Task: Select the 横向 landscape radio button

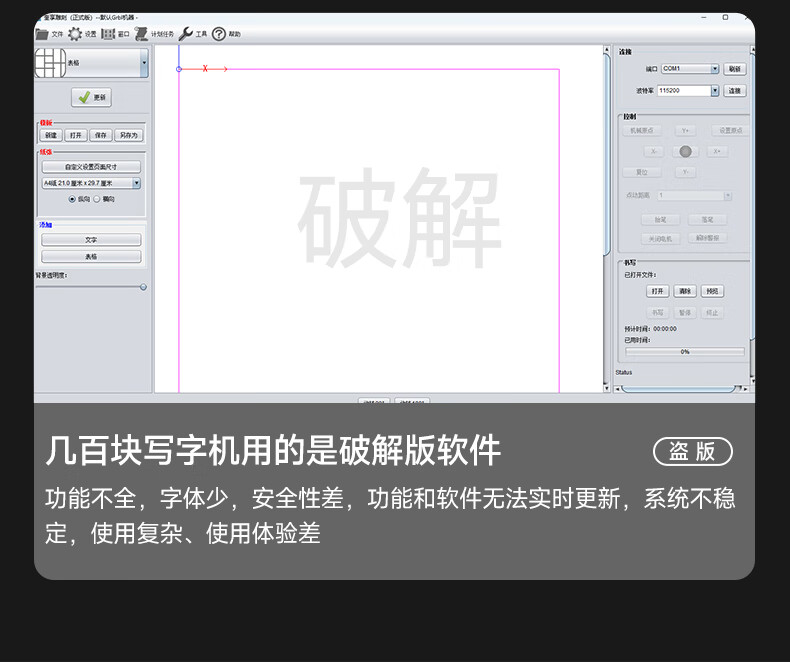Action: [97, 199]
